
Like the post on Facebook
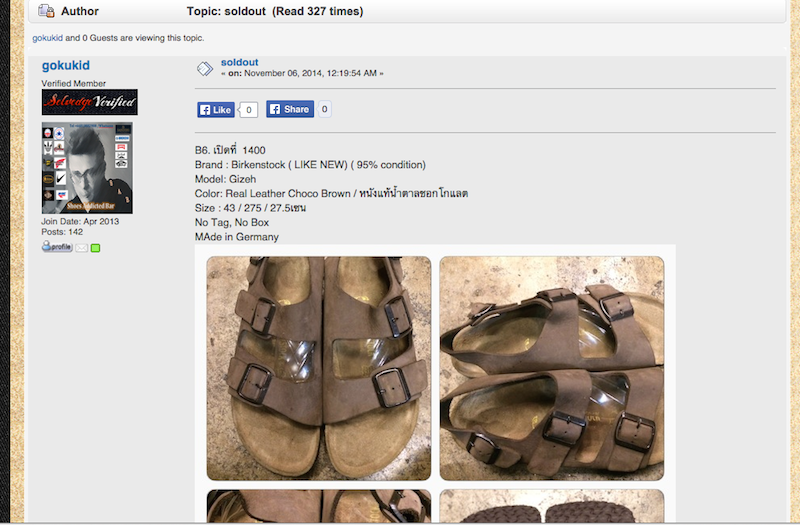216,110
